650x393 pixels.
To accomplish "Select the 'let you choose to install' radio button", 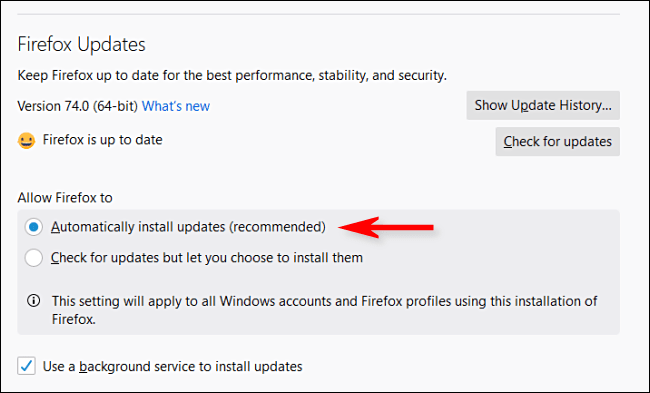I will (x=34, y=258).
